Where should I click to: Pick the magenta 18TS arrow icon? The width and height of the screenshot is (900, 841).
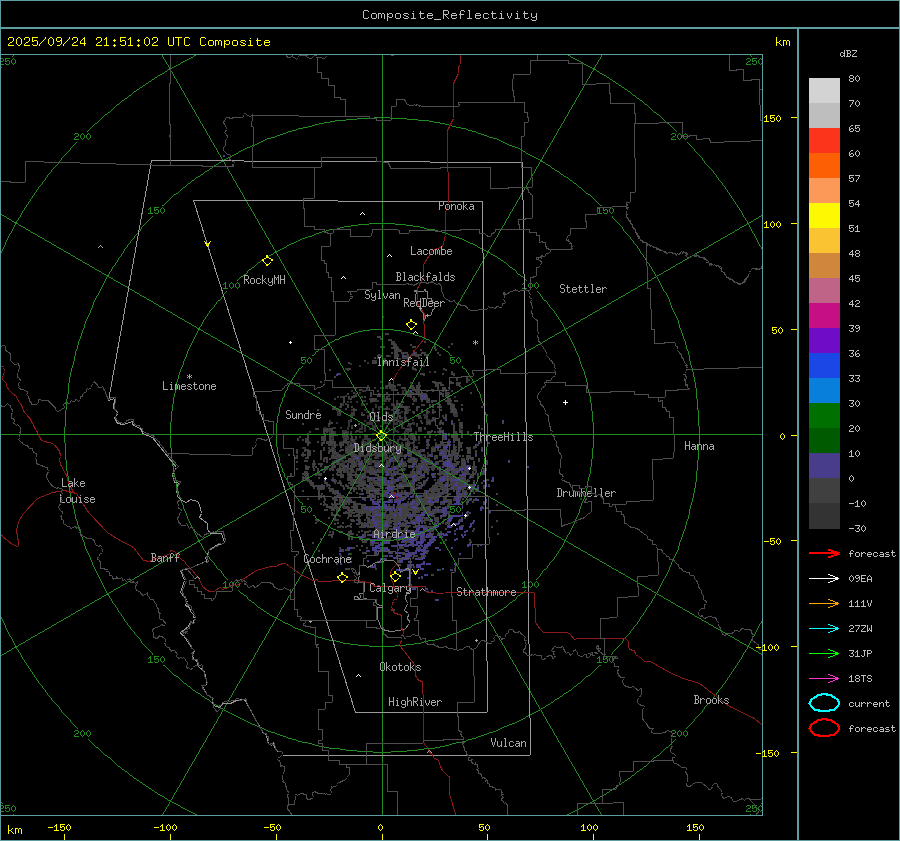tap(824, 678)
